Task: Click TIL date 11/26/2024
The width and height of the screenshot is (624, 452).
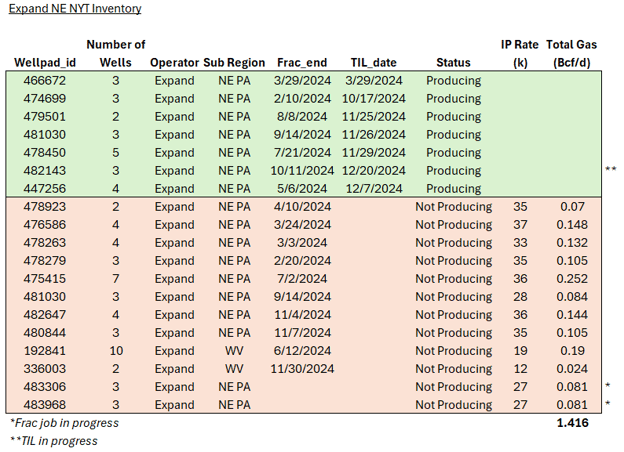Action: pos(374,134)
